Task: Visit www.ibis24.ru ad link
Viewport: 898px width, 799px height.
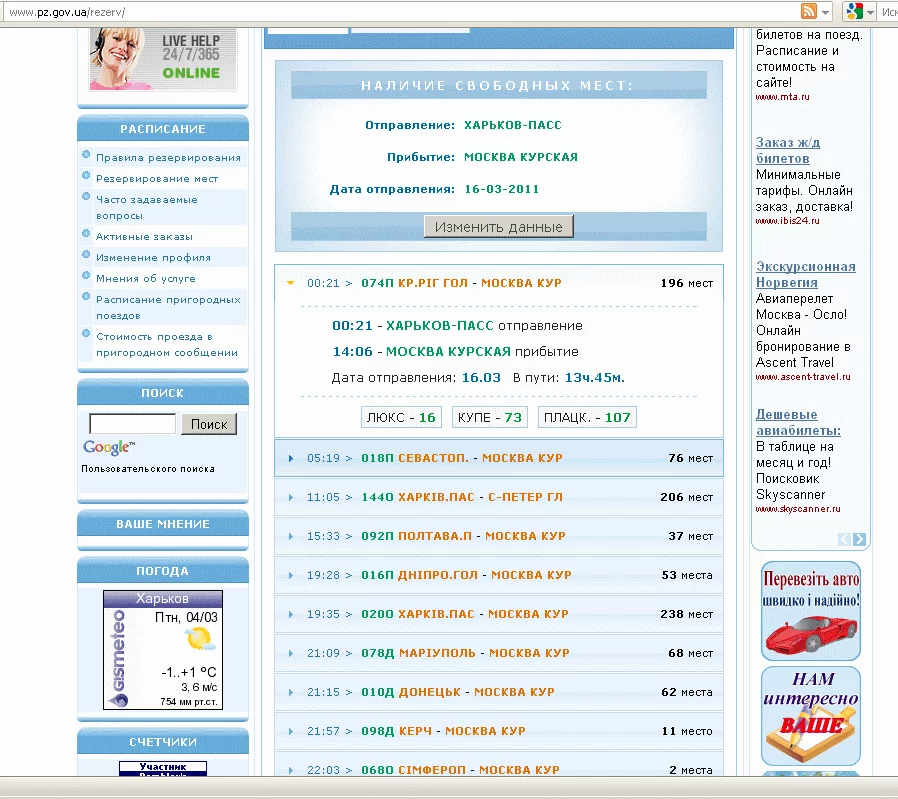Action: (x=787, y=221)
